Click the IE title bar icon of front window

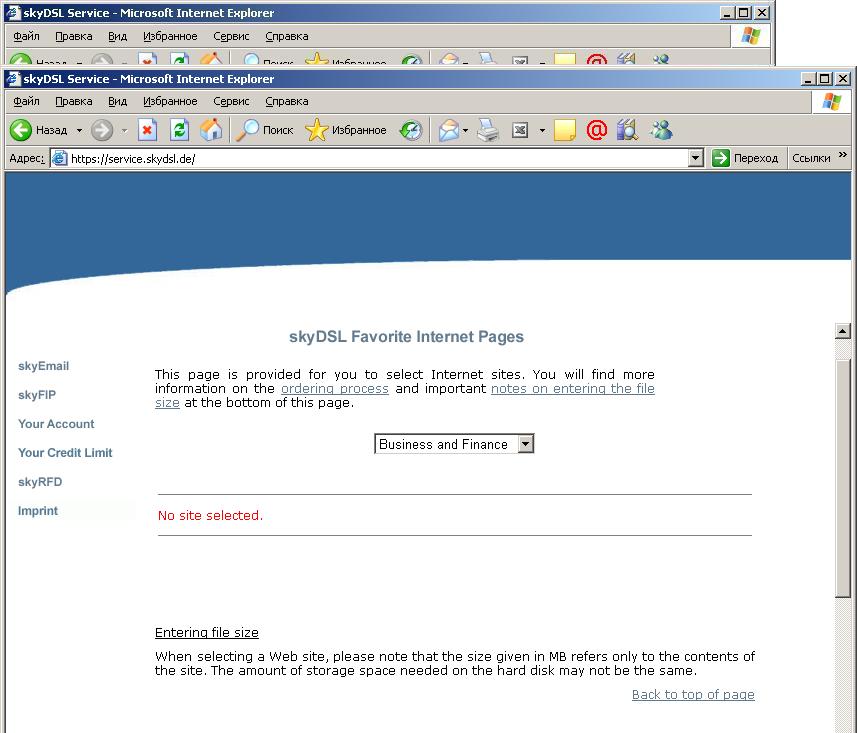(14, 79)
